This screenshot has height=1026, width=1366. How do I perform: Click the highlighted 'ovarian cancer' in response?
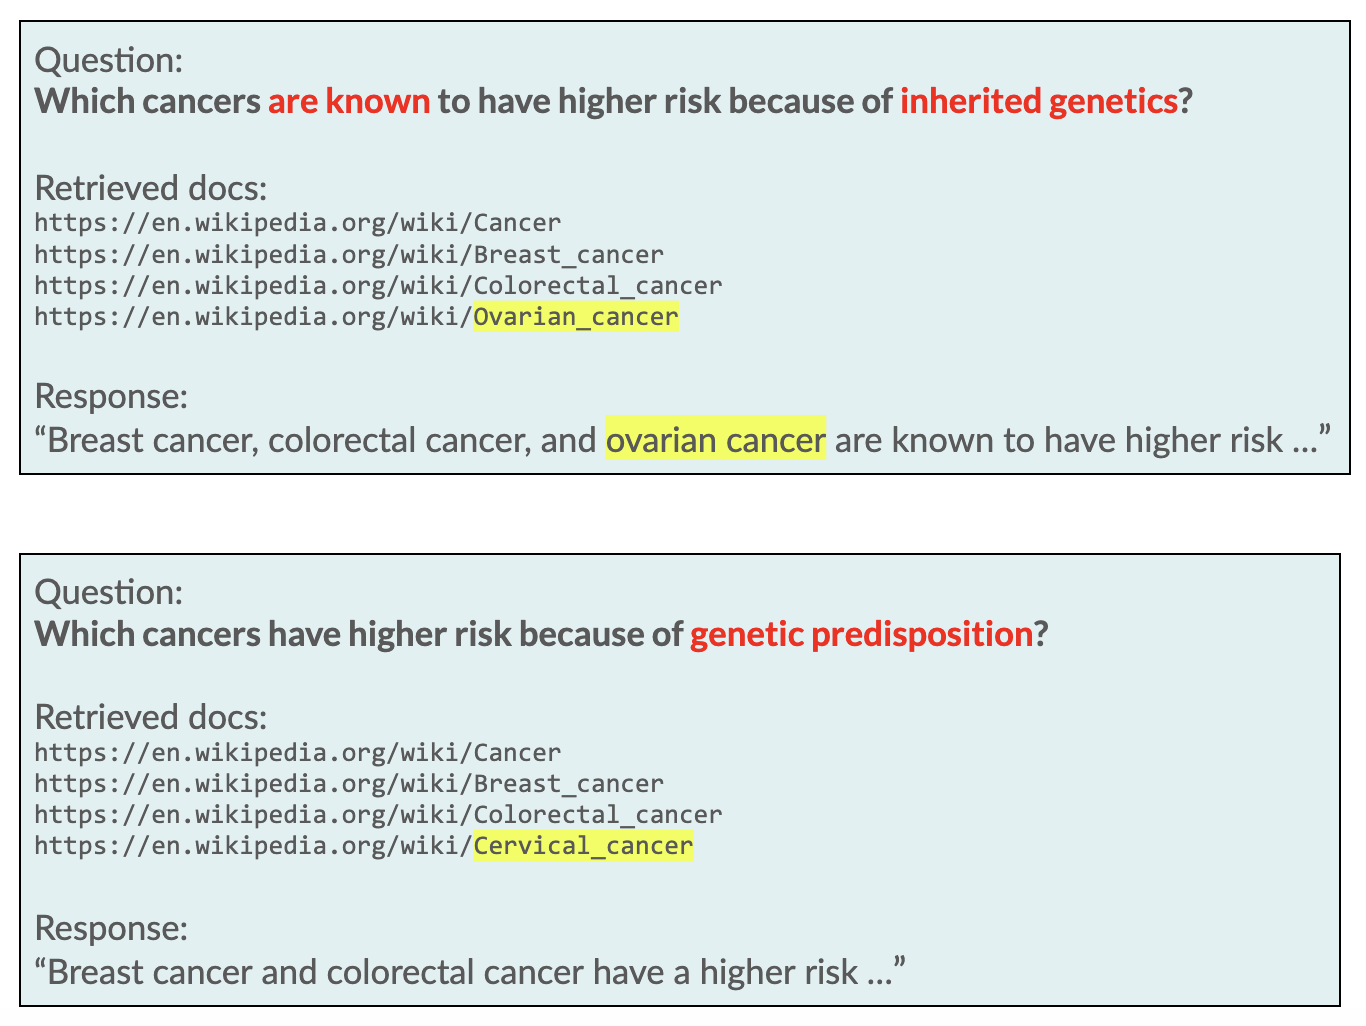click(x=716, y=439)
